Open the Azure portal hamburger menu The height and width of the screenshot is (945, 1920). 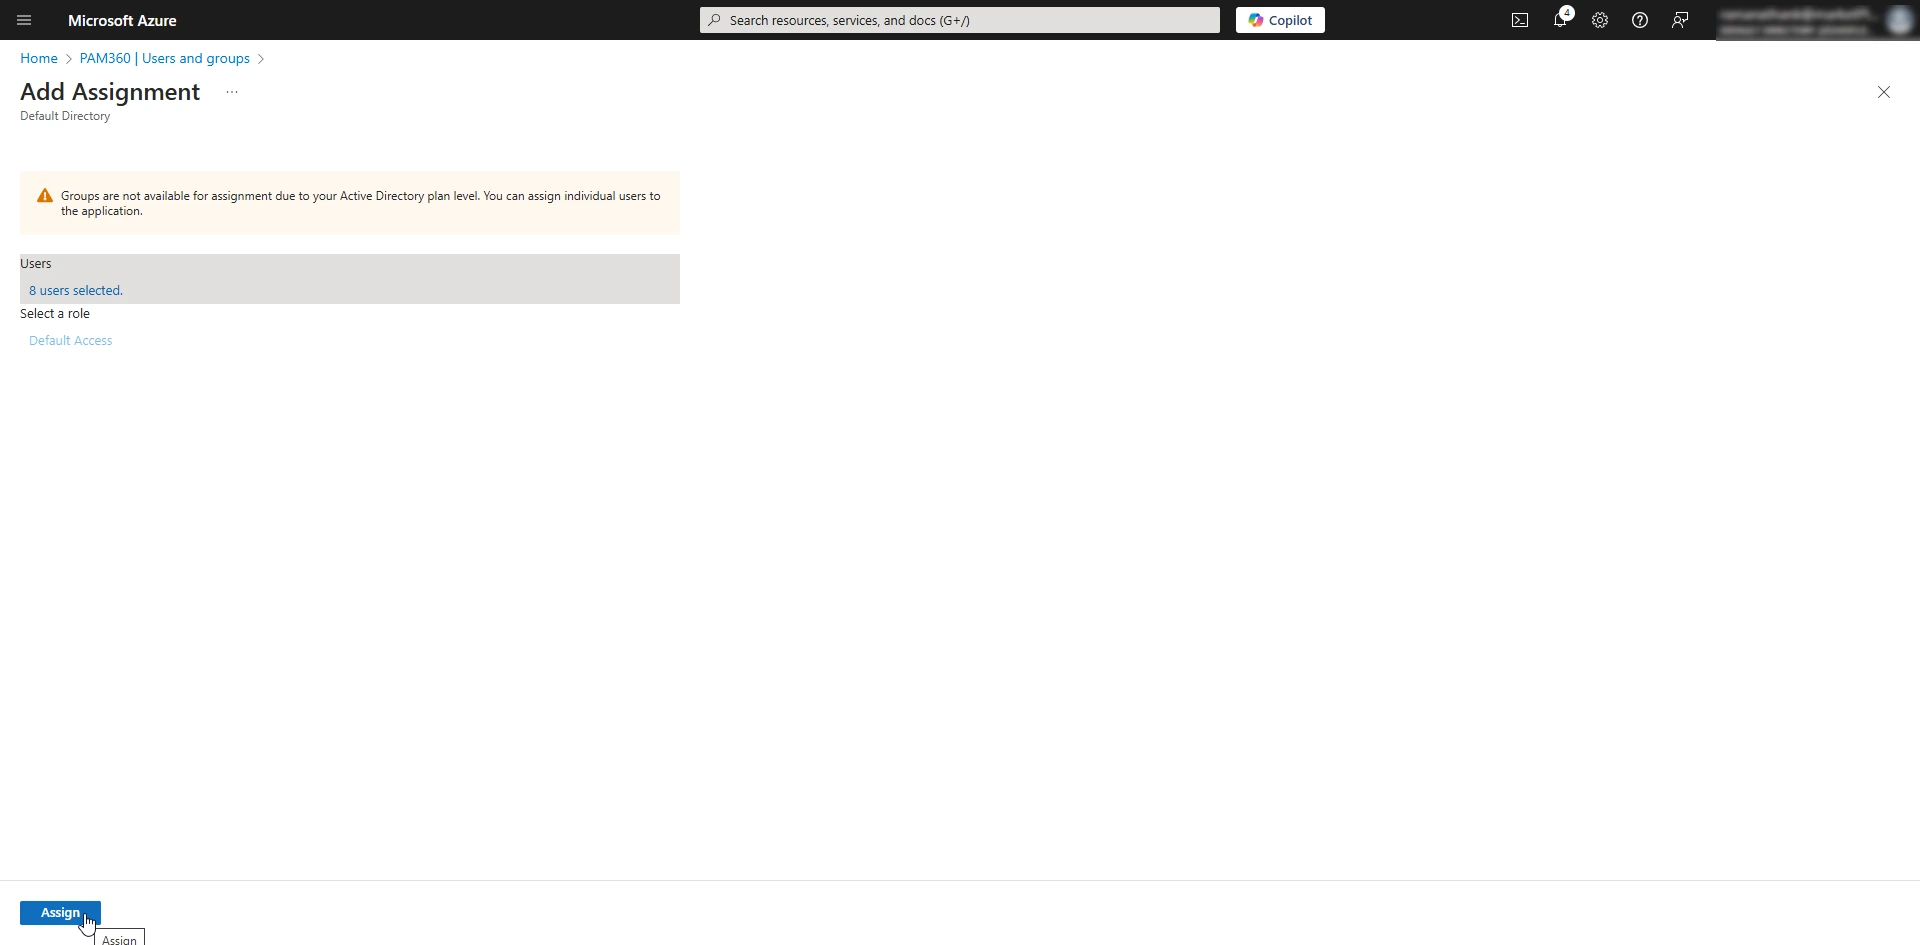tap(24, 20)
